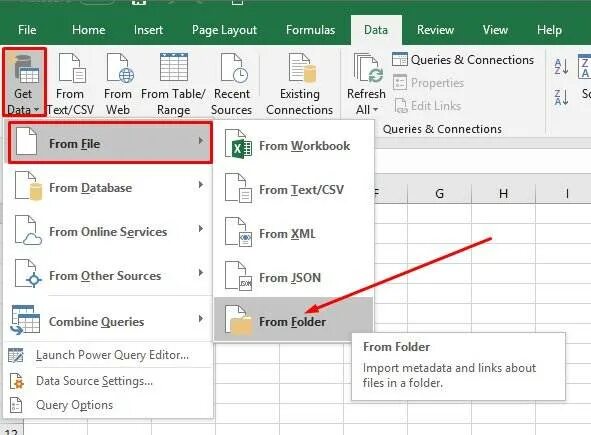The width and height of the screenshot is (591, 435).
Task: Click Edit Links in the ribbon
Action: click(x=428, y=106)
